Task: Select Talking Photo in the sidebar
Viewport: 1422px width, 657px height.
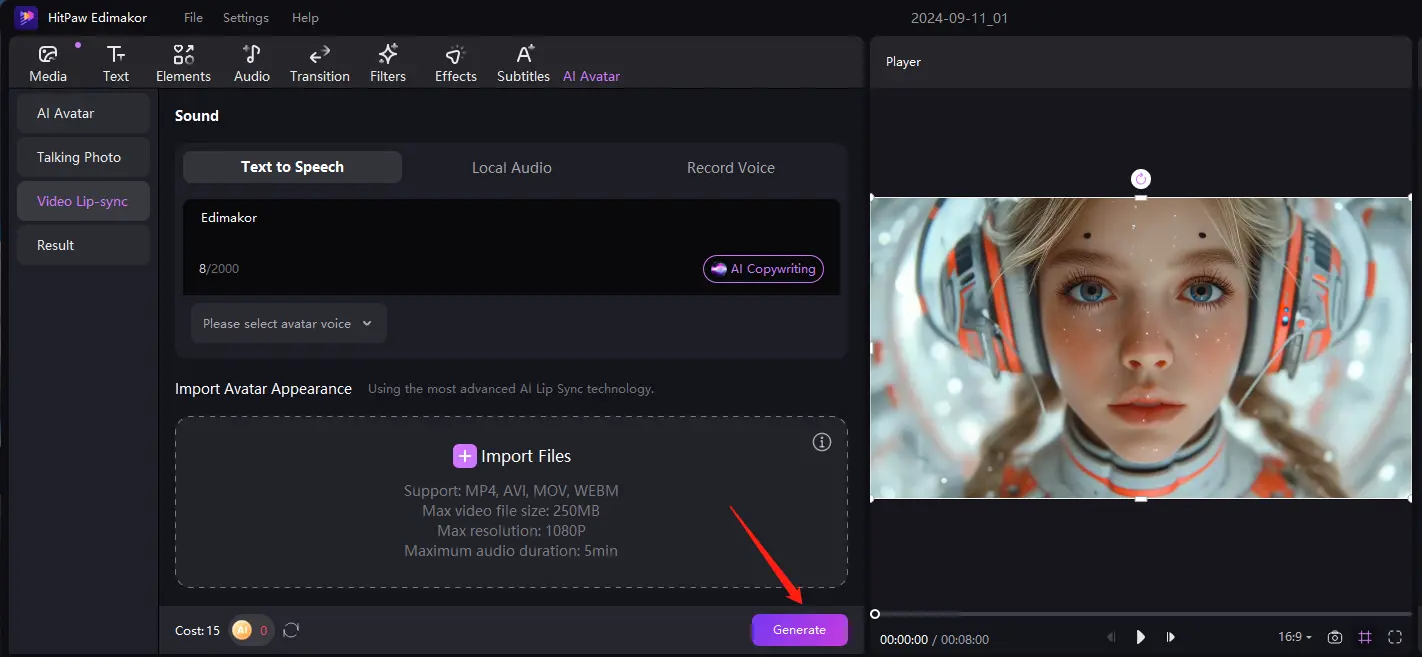Action: (83, 157)
